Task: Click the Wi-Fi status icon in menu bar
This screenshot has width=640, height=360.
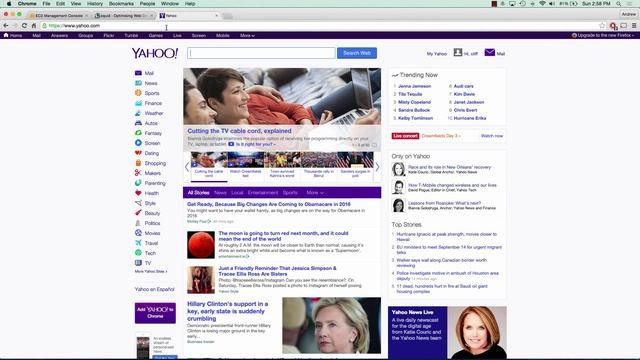Action: pyautogui.click(x=542, y=4)
